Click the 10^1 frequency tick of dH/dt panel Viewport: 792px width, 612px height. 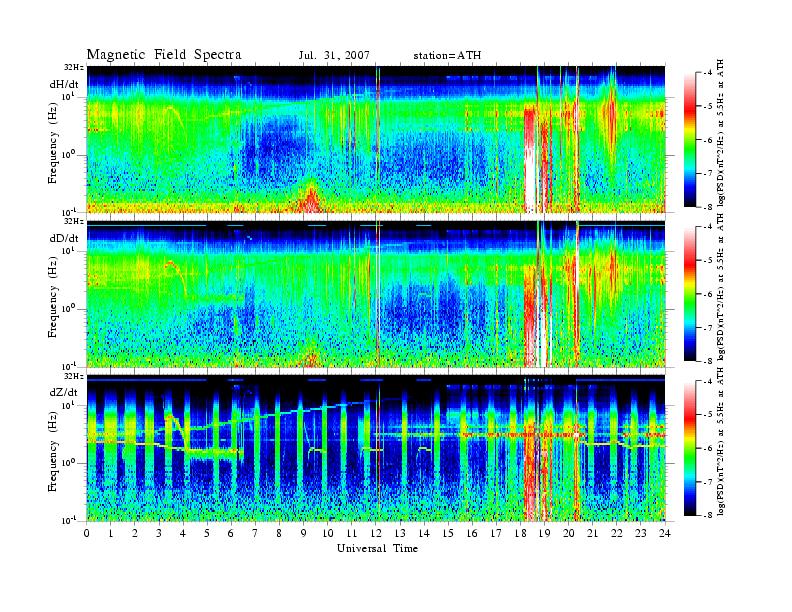click(68, 96)
